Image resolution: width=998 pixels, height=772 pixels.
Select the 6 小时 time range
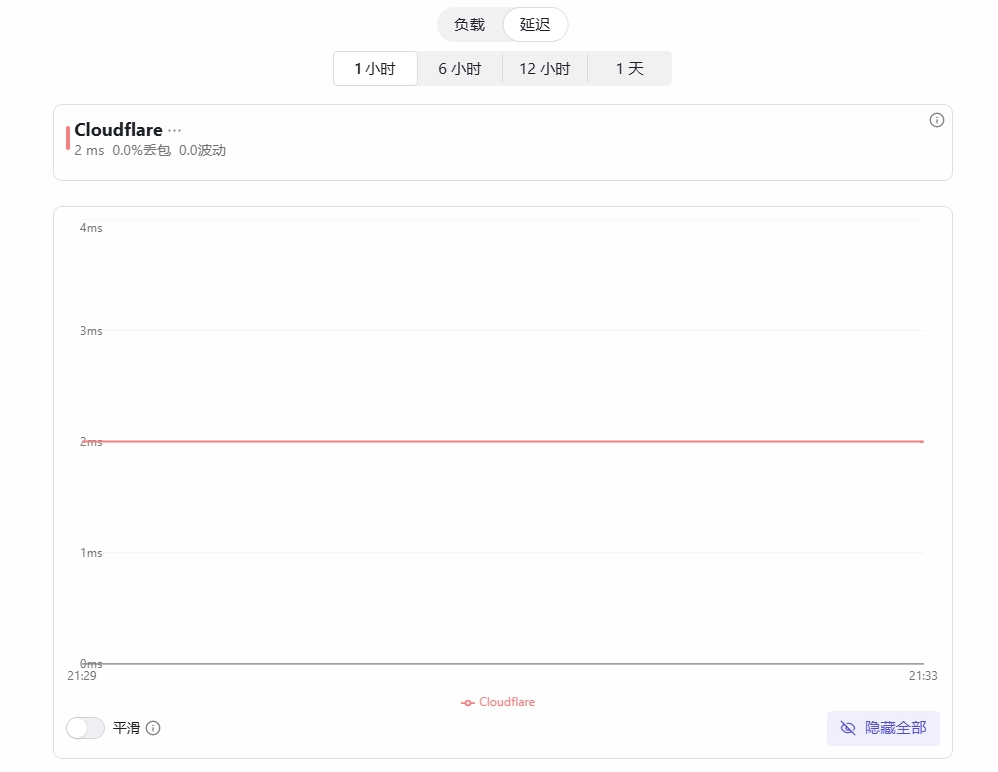click(x=460, y=68)
